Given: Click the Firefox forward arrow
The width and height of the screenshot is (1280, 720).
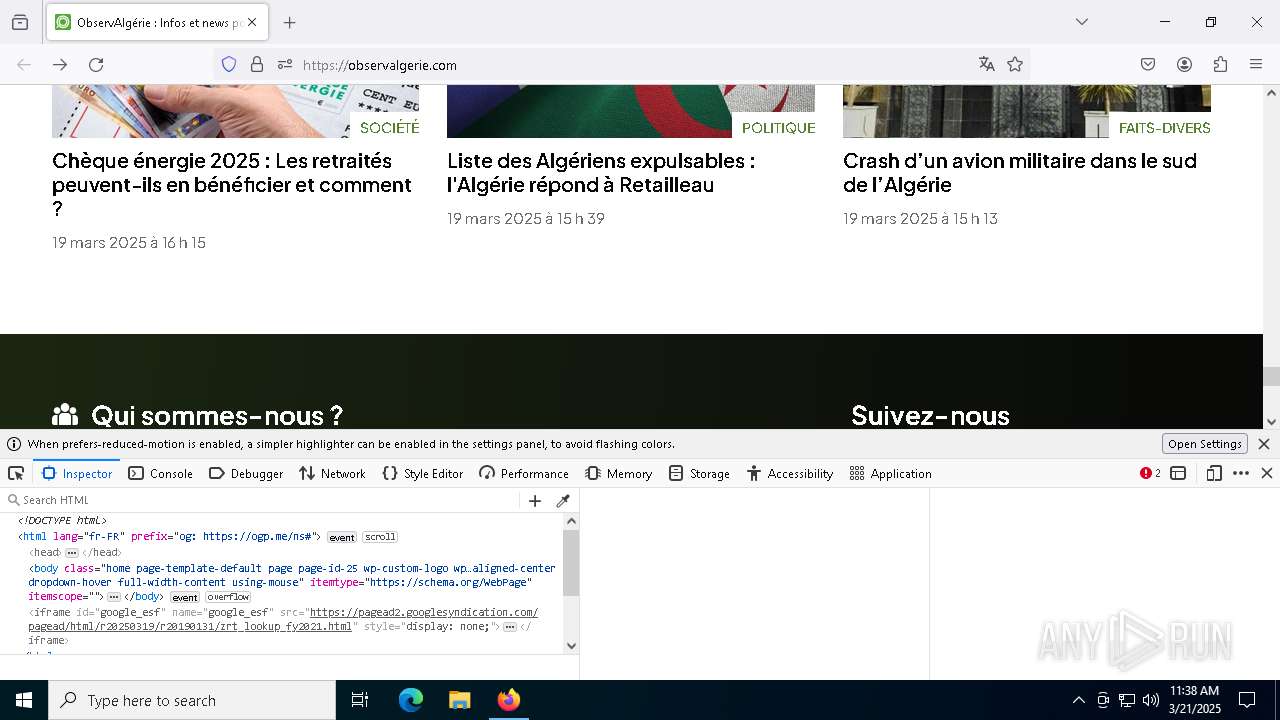Looking at the screenshot, I should tap(60, 65).
